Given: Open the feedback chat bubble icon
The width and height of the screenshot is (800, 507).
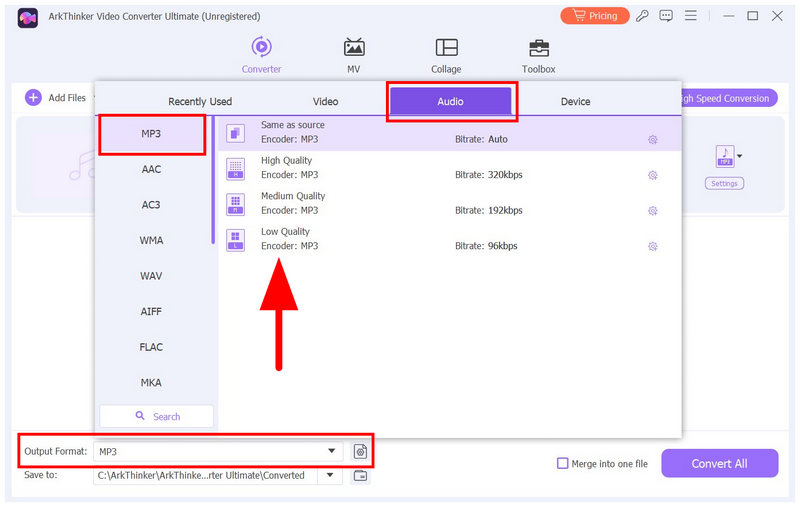Looking at the screenshot, I should (x=666, y=16).
